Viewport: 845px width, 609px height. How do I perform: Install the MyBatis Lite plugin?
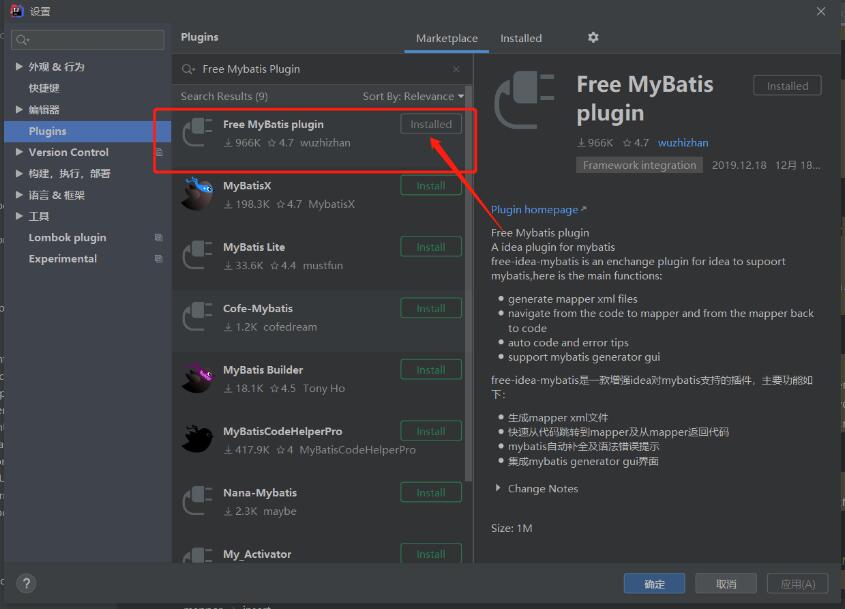coord(431,247)
